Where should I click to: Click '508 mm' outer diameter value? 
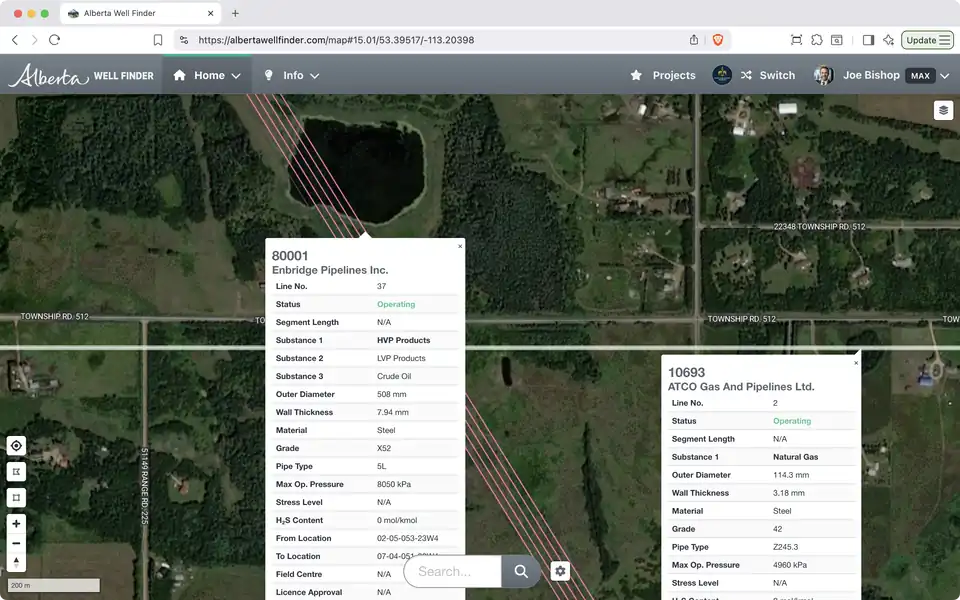(x=391, y=394)
